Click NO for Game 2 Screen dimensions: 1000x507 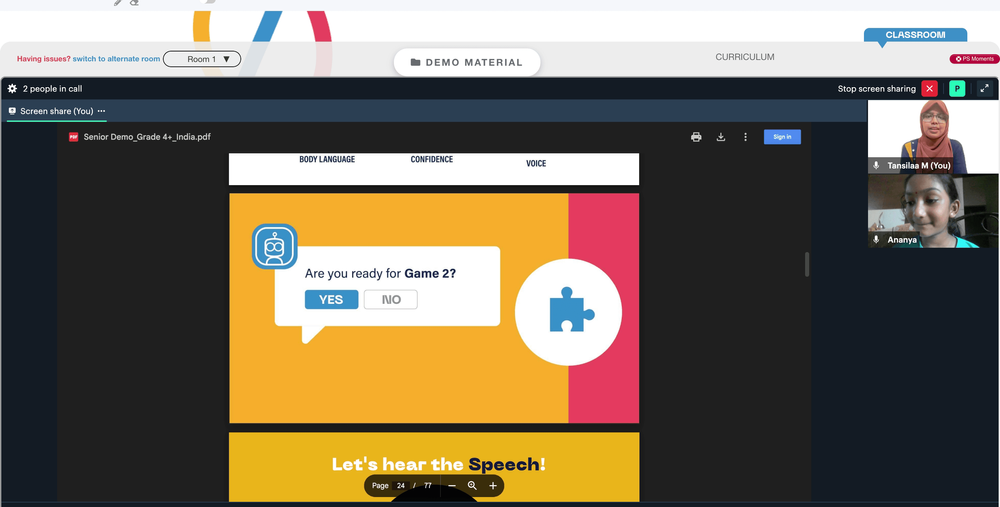click(x=391, y=299)
